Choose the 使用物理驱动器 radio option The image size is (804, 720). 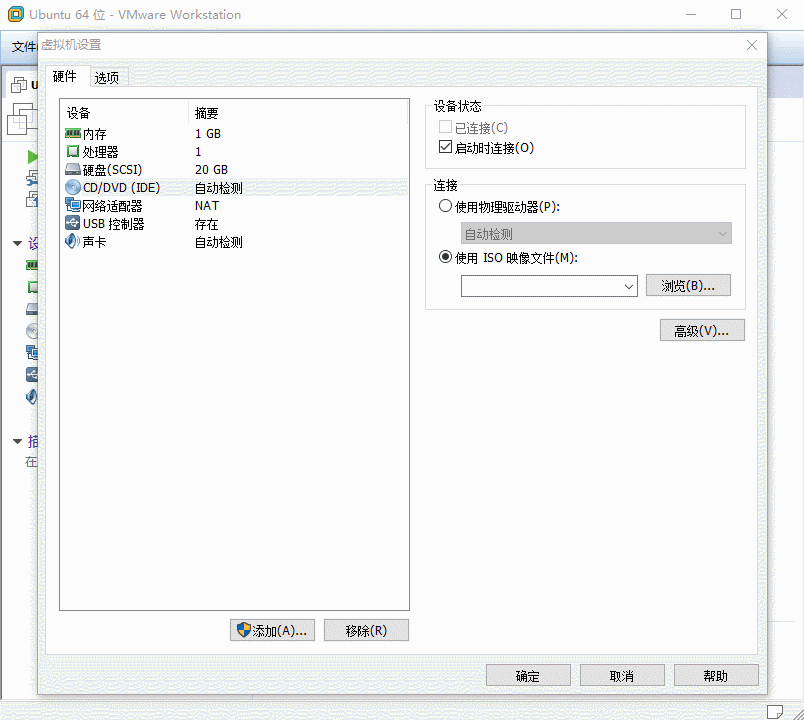[x=446, y=206]
